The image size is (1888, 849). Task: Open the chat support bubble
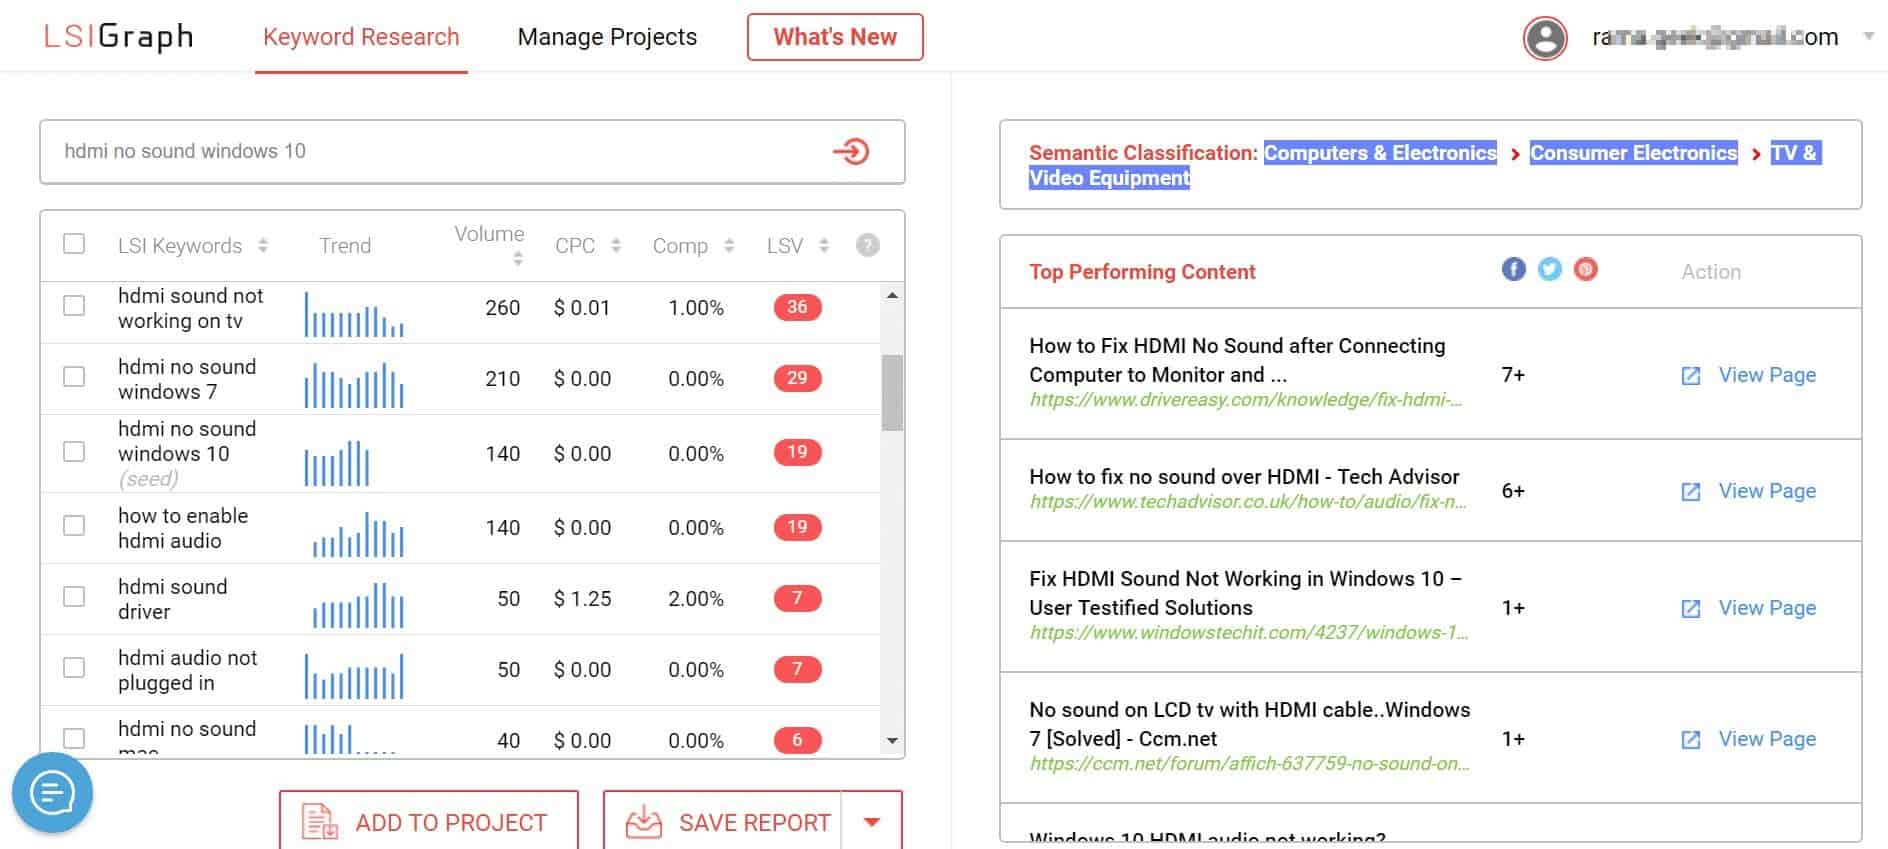click(x=52, y=793)
